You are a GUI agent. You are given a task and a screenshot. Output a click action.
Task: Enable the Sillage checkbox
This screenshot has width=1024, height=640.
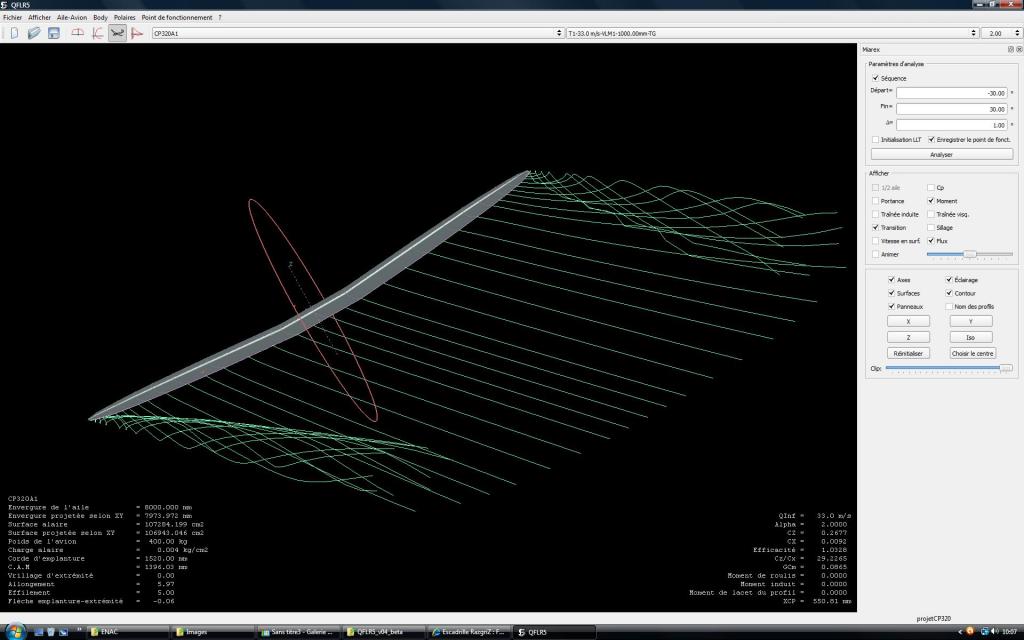pos(931,227)
